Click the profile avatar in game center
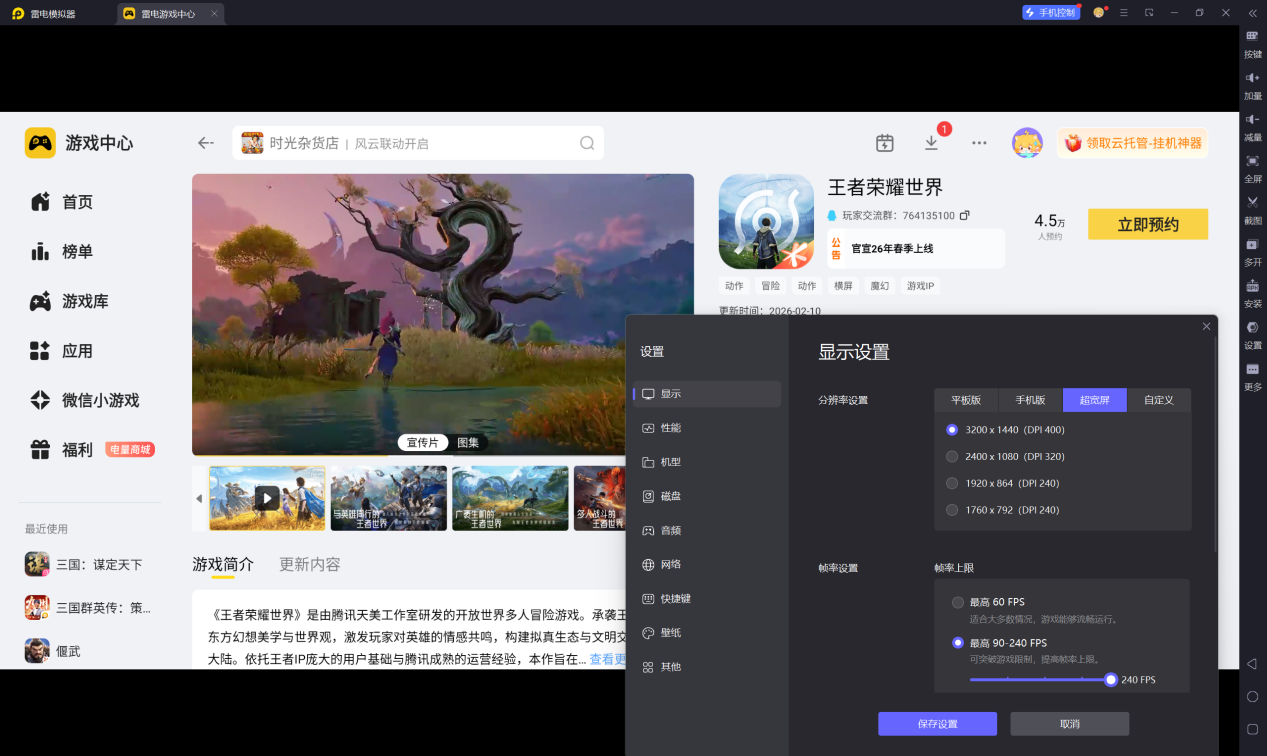Viewport: 1267px width, 756px height. [1027, 143]
